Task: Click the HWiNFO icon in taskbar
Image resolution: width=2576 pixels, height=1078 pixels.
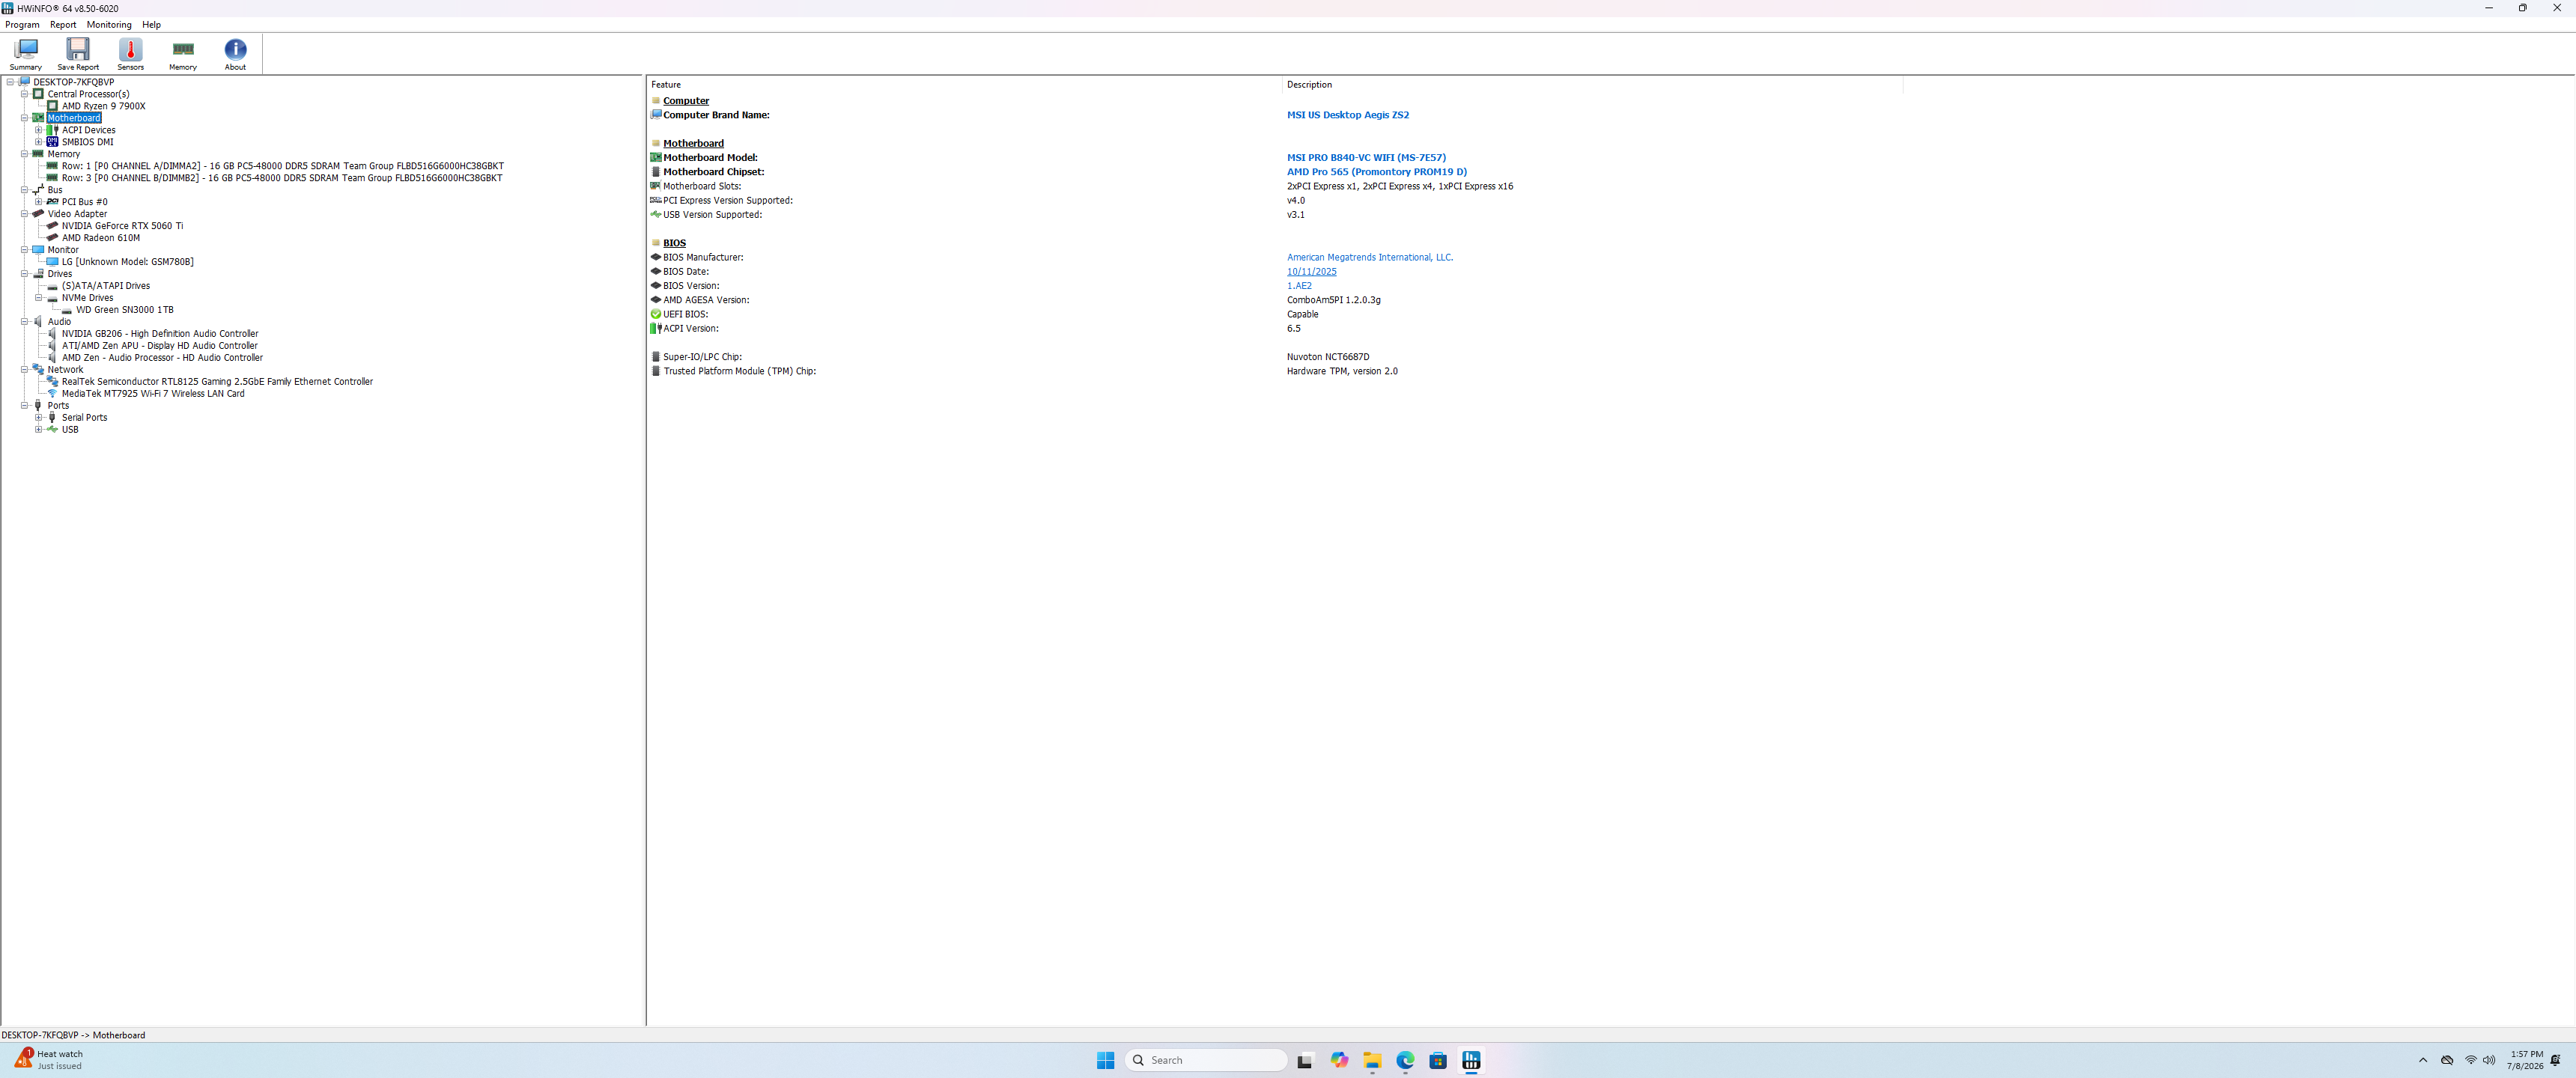Action: pyautogui.click(x=1471, y=1060)
